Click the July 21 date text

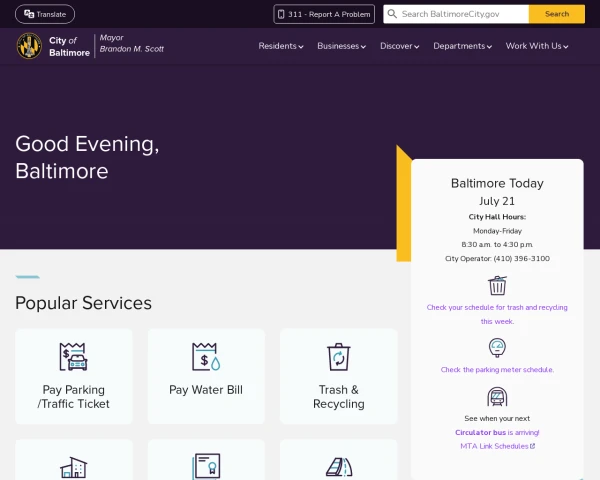[497, 201]
